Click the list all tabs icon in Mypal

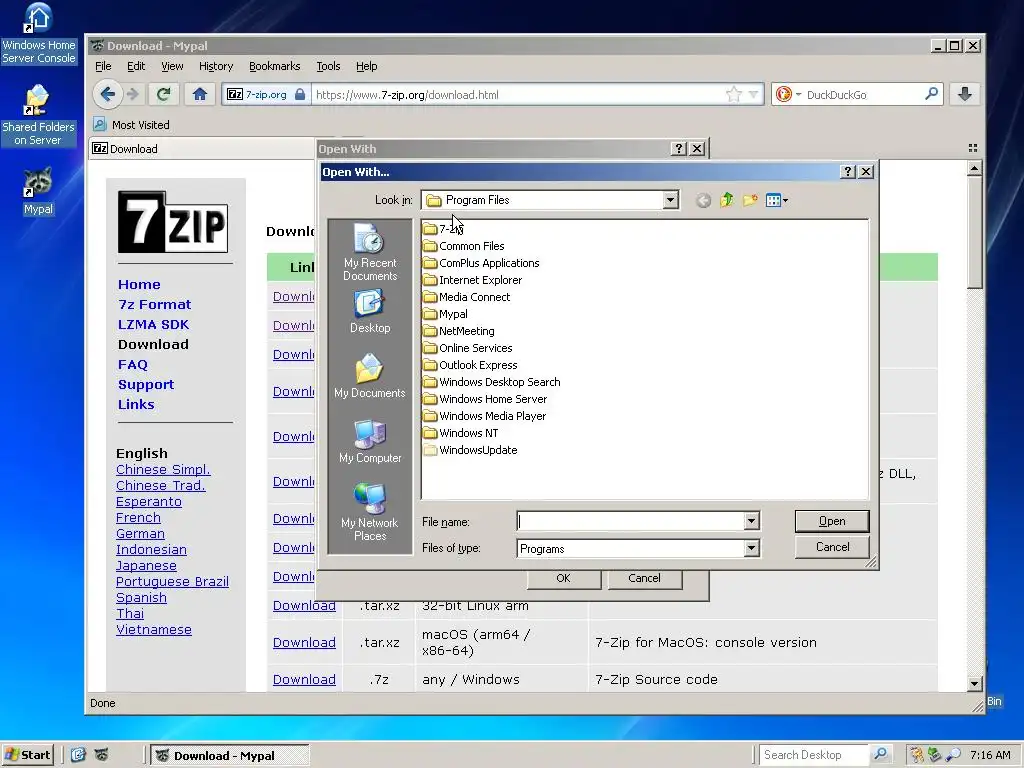(972, 148)
